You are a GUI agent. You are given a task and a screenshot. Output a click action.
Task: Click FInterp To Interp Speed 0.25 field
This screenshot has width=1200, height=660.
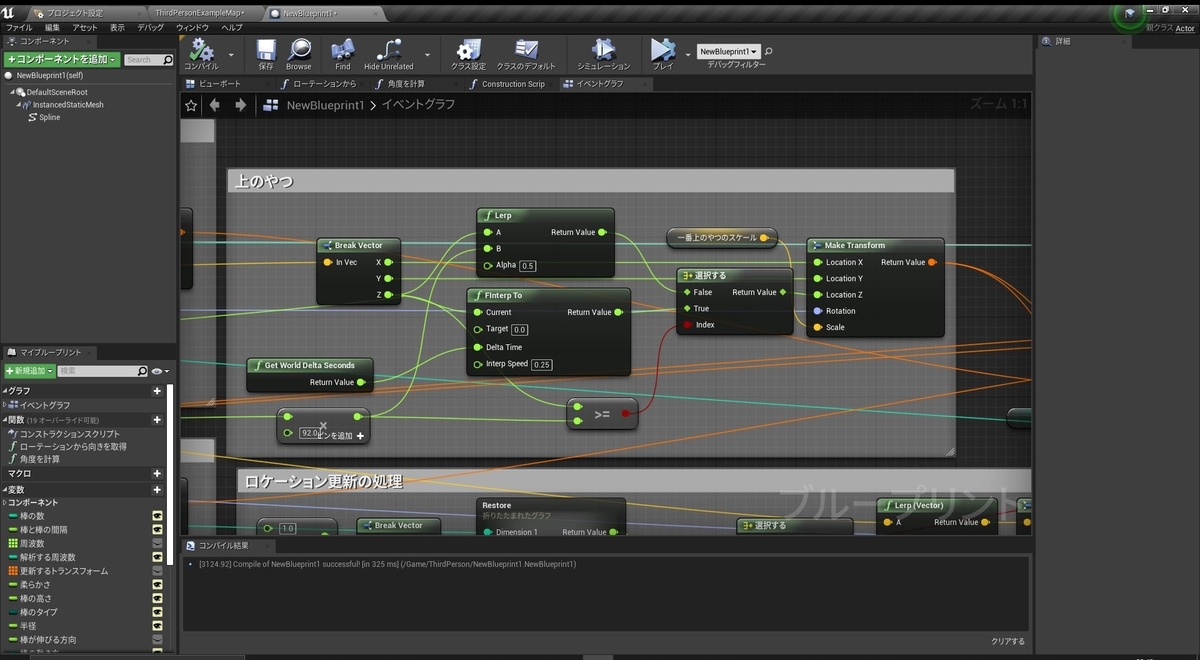[x=542, y=364]
